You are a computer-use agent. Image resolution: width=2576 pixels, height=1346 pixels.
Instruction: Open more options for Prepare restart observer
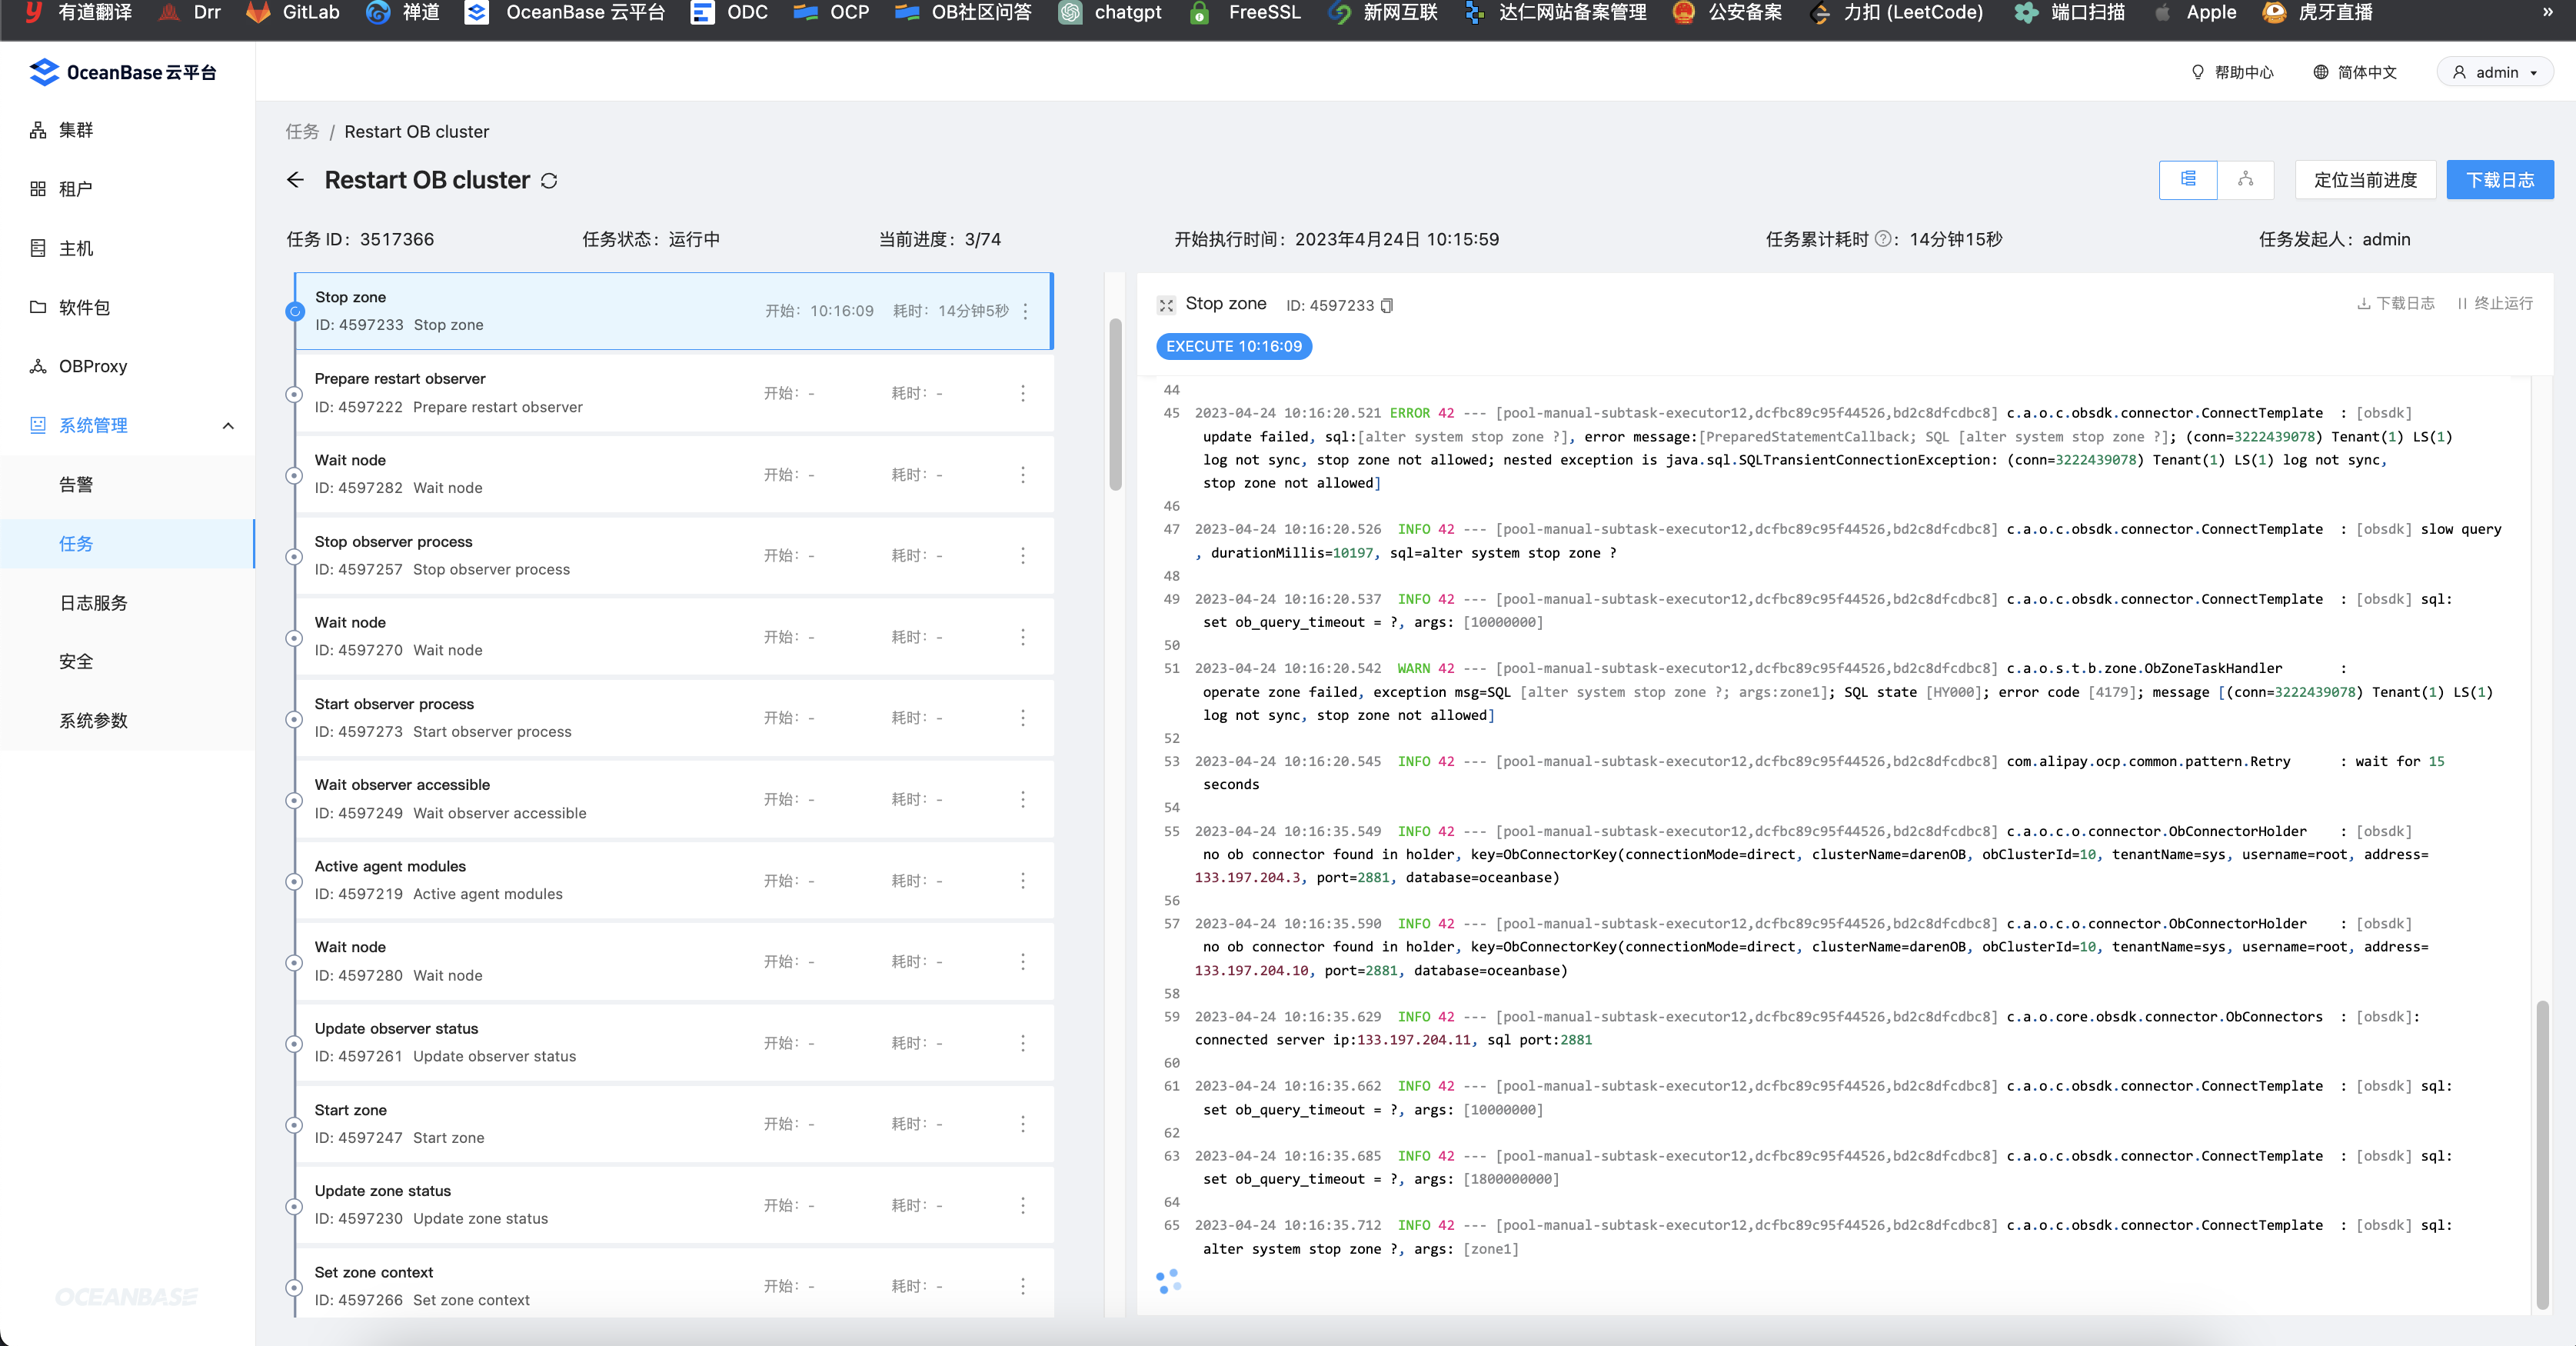pos(1022,393)
